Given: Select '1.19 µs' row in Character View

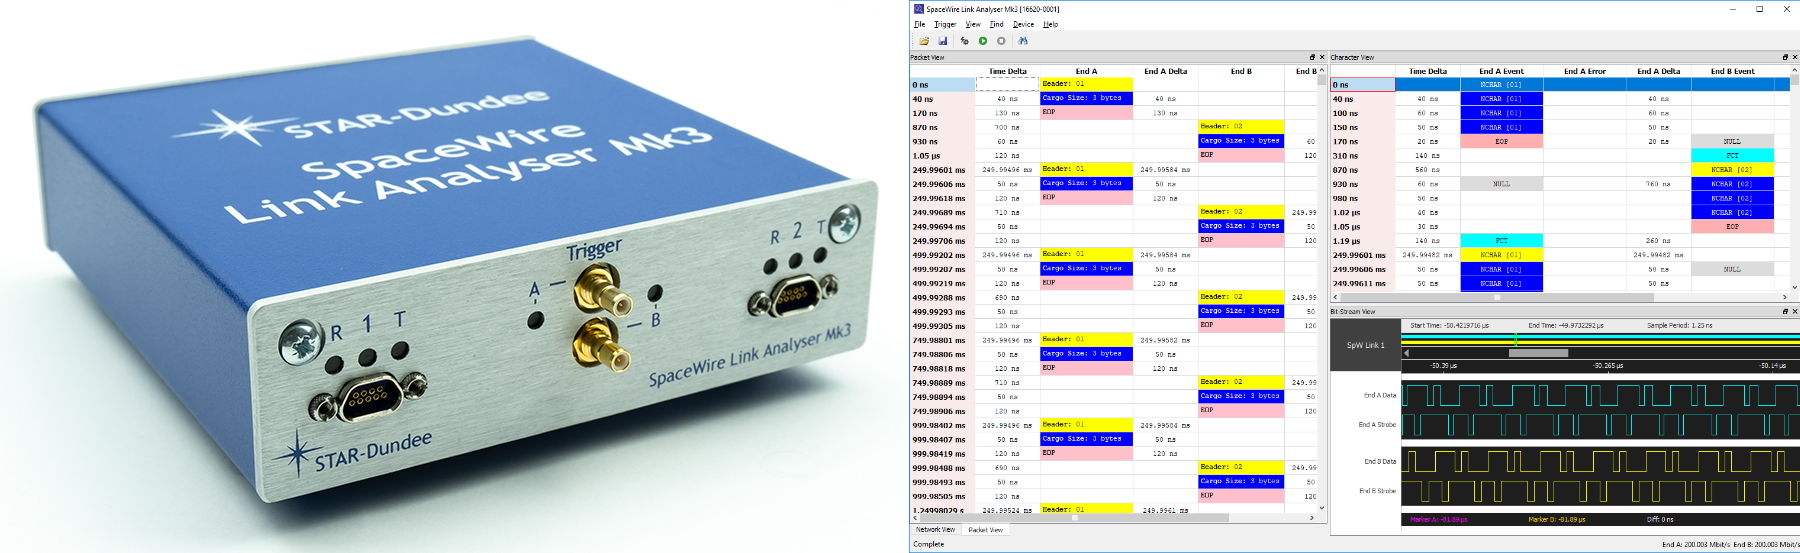Looking at the screenshot, I should click(1560, 241).
